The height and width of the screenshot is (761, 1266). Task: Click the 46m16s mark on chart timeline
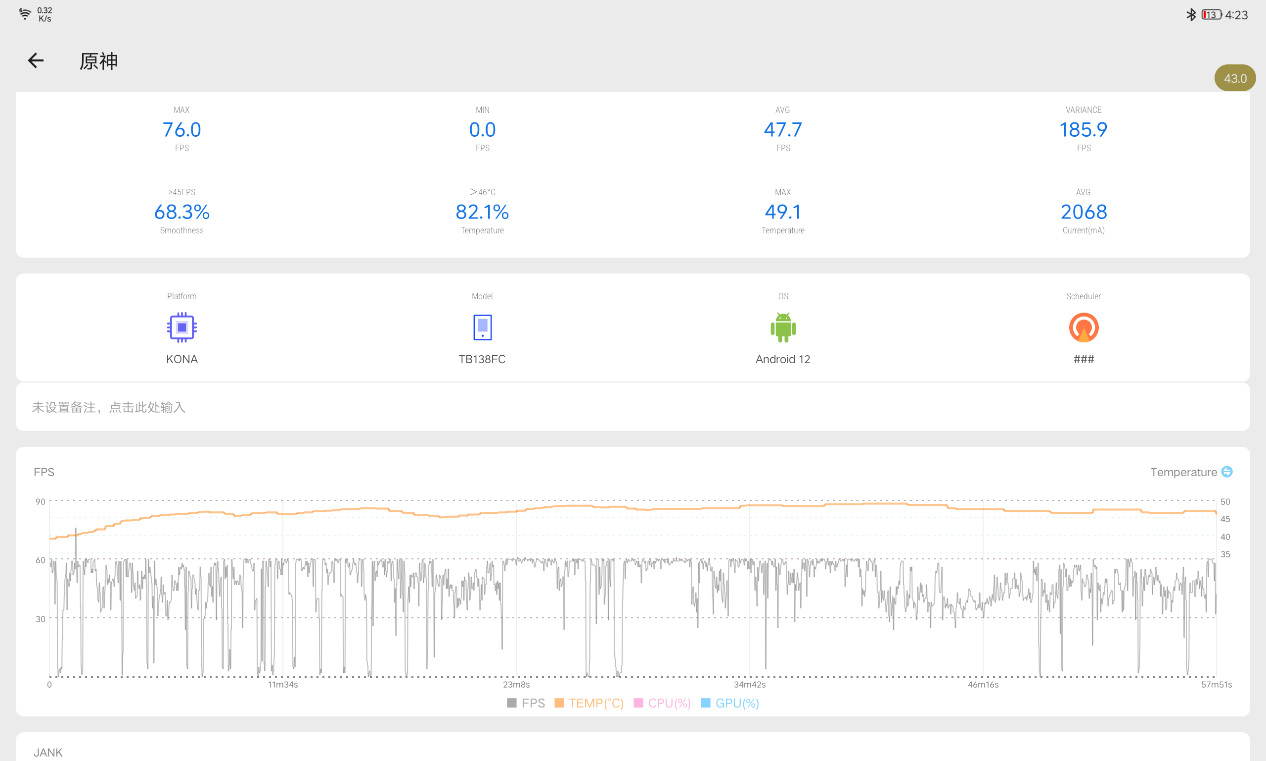(x=983, y=685)
